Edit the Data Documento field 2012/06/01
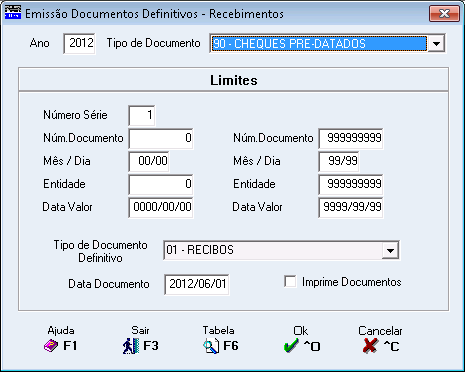 (197, 284)
